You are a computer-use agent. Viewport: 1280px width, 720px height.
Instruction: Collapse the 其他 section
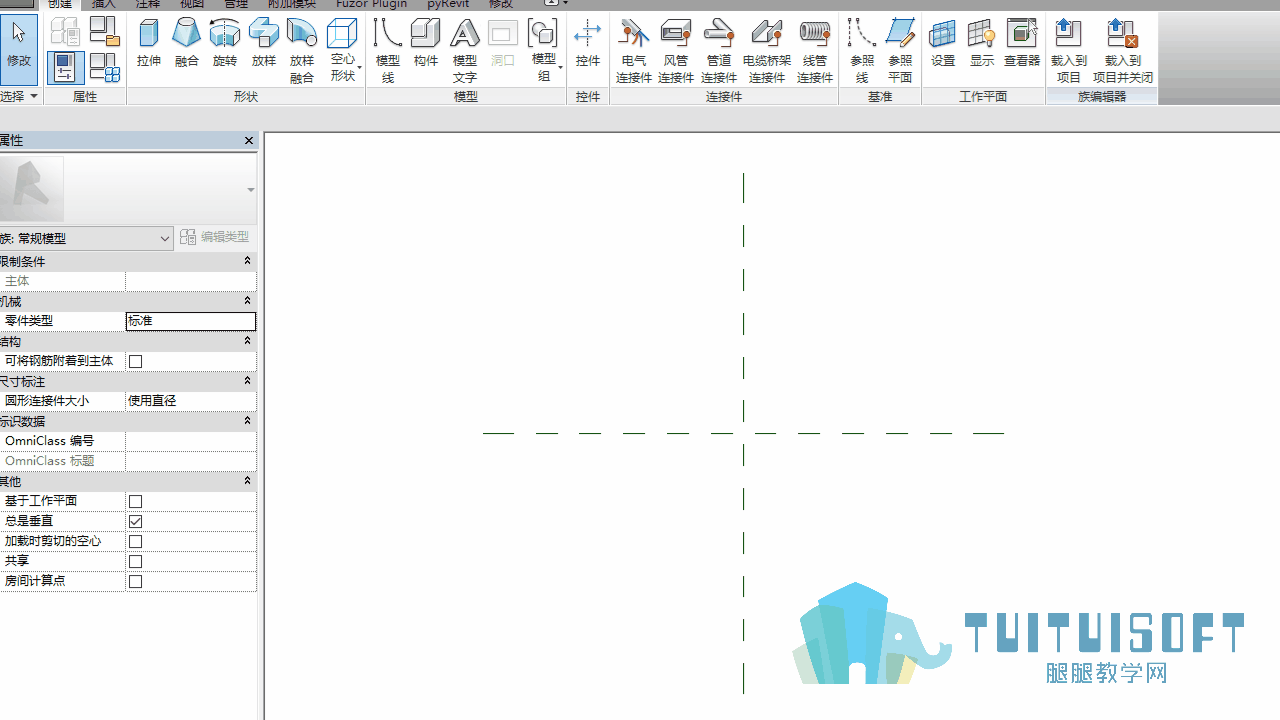pyautogui.click(x=248, y=481)
